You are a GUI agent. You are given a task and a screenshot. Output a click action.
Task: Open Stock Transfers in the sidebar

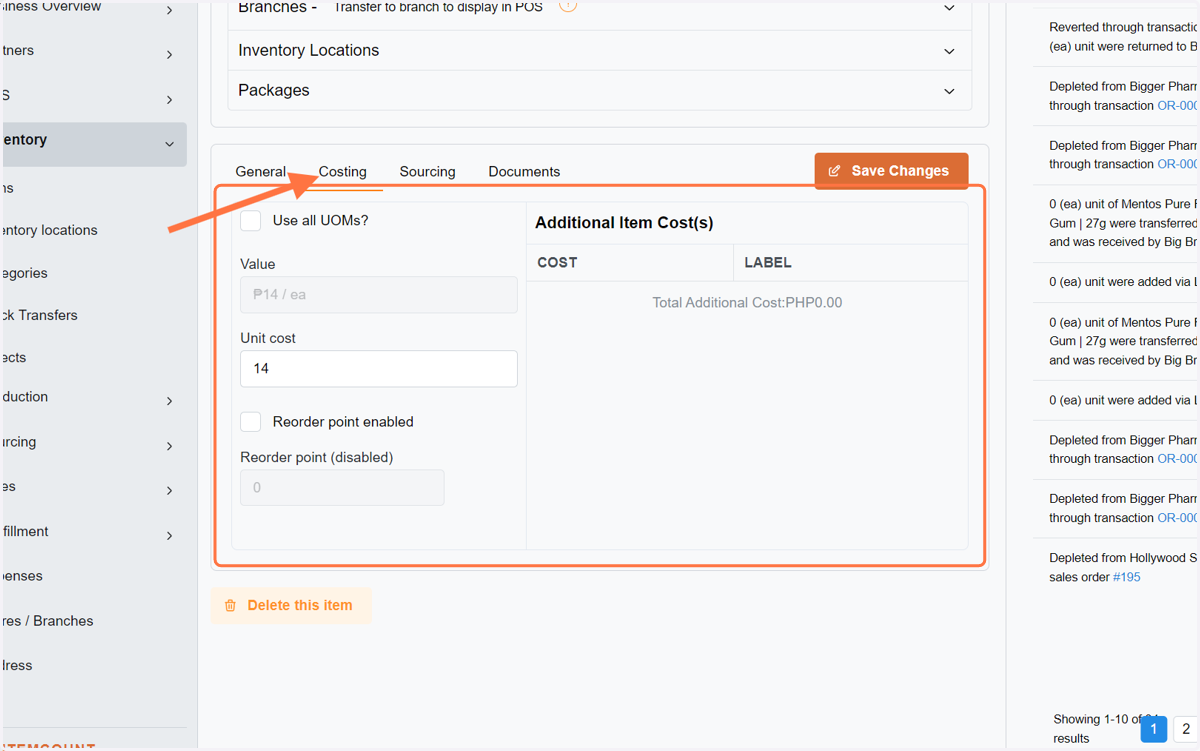pyautogui.click(x=40, y=315)
